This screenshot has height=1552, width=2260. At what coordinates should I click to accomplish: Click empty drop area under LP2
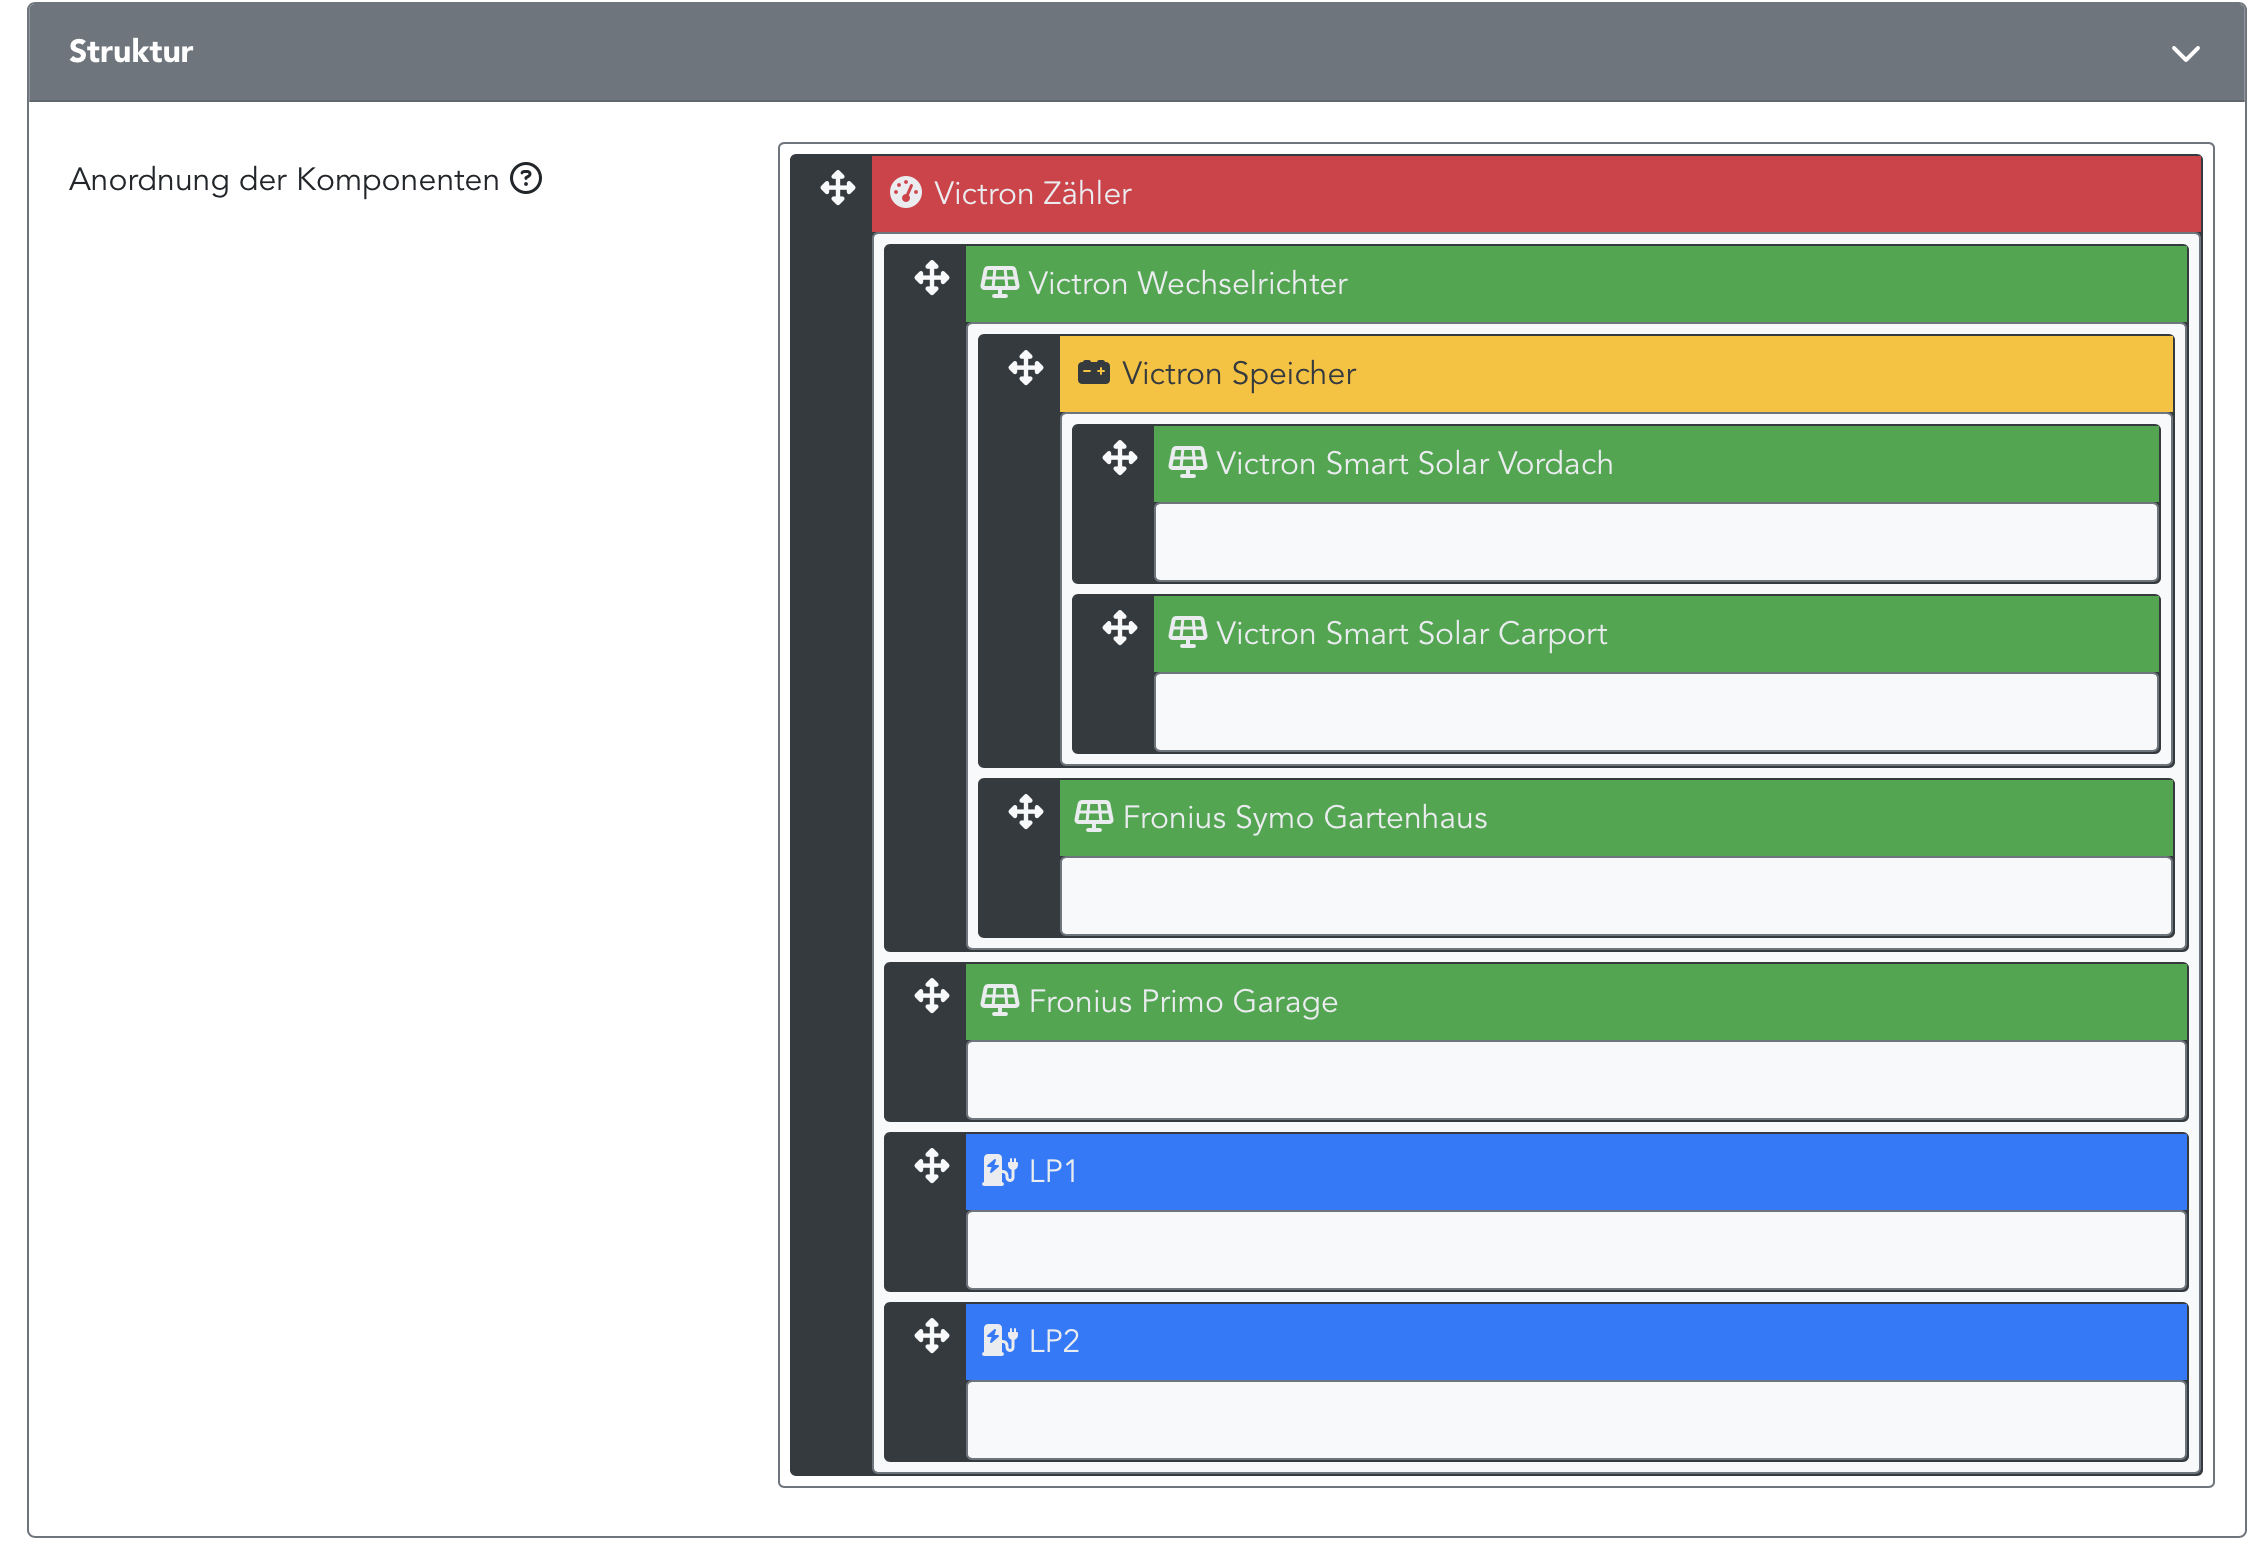(1575, 1420)
